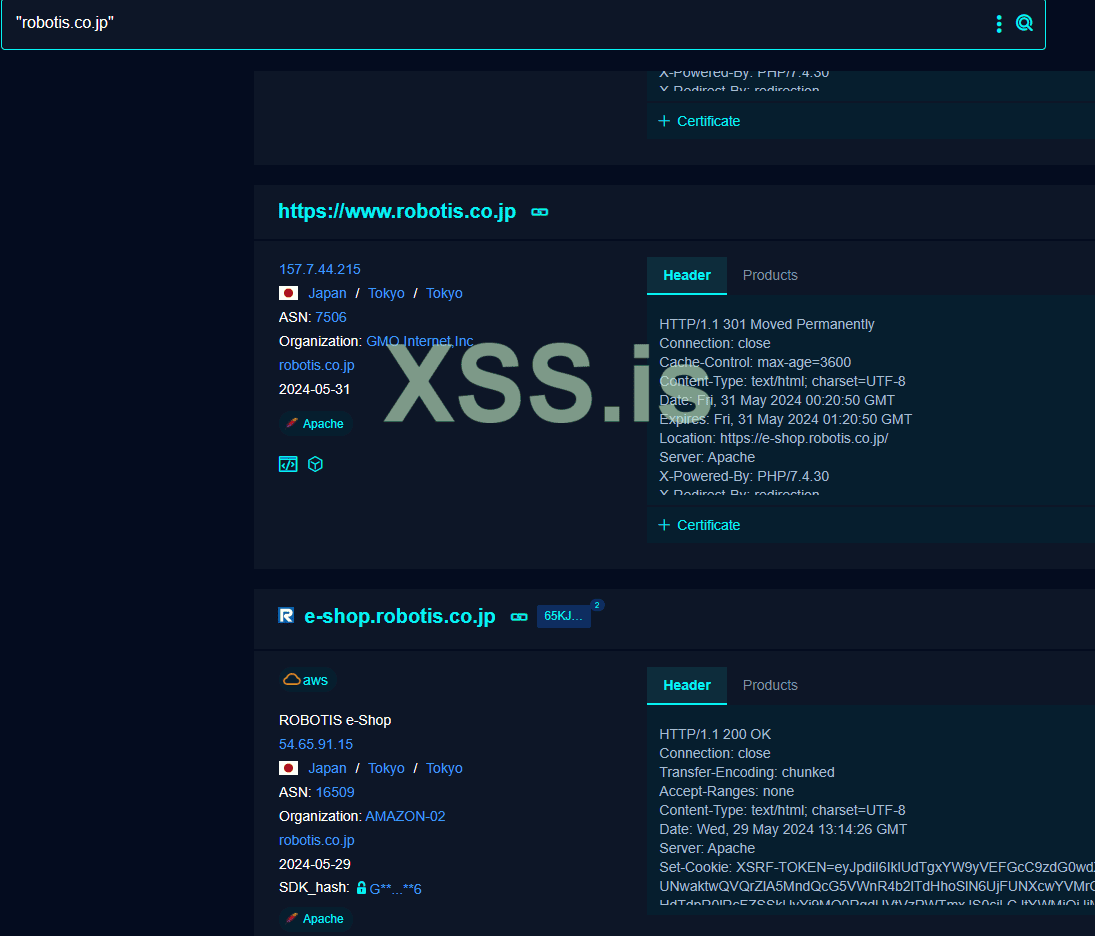This screenshot has width=1095, height=936.
Task: Open ASN 16509 link
Action: 335,792
